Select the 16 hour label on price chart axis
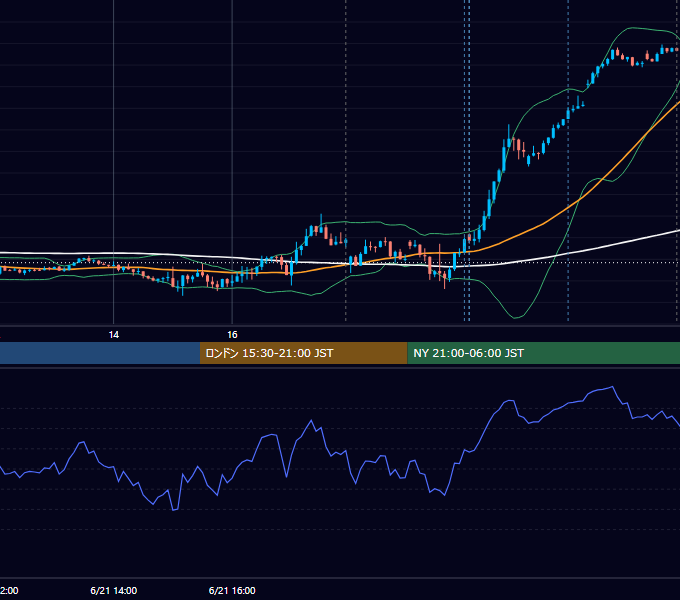 pyautogui.click(x=232, y=335)
